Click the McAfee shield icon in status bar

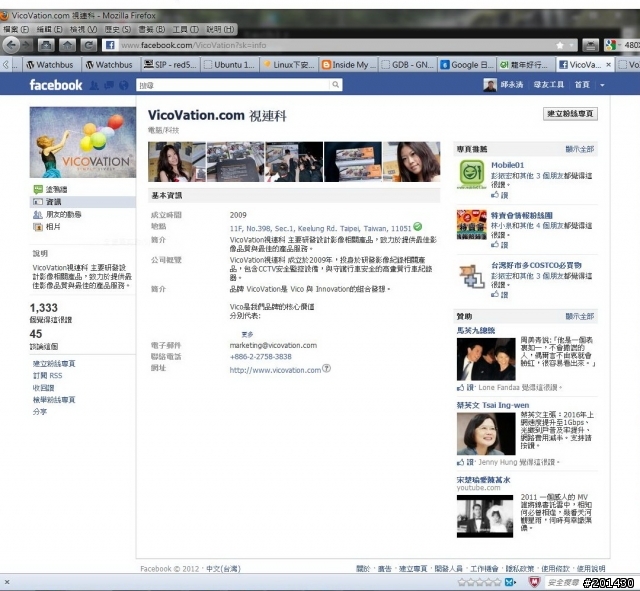point(535,582)
